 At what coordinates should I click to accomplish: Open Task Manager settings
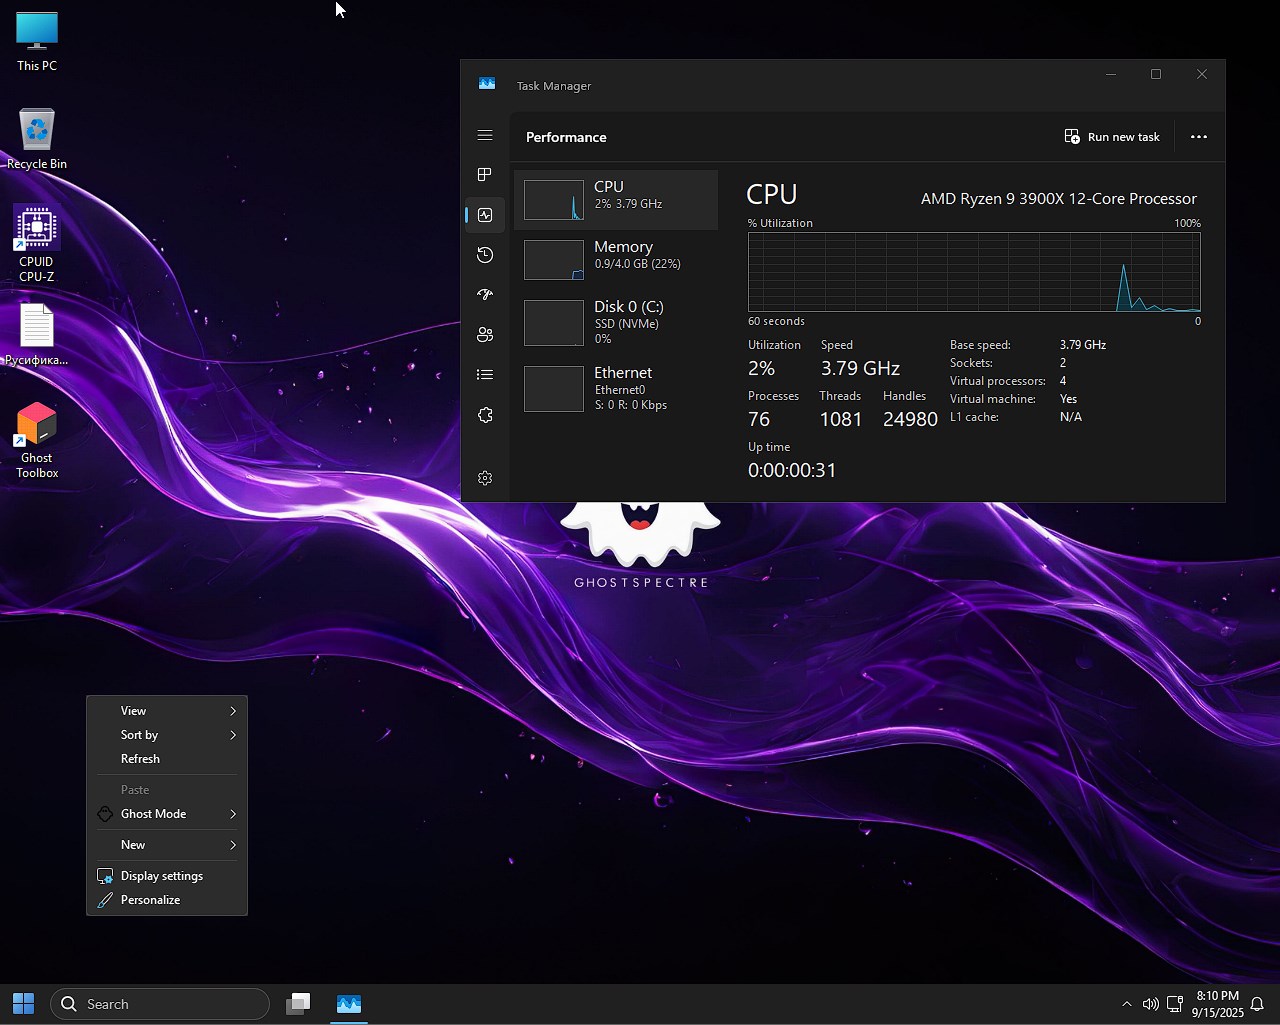[x=485, y=478]
